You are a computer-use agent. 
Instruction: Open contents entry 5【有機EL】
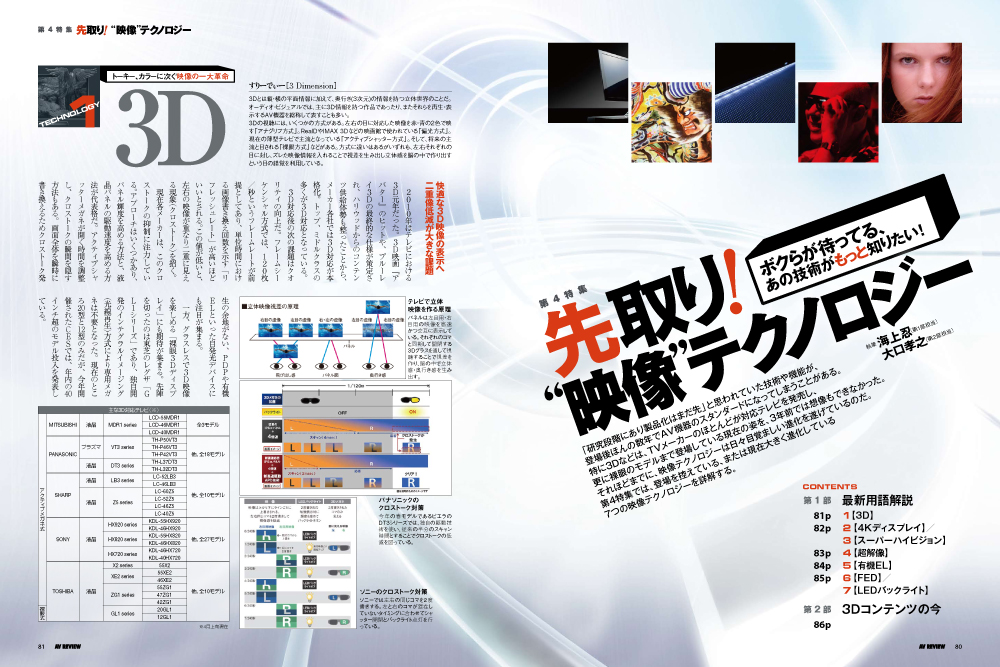(871, 565)
